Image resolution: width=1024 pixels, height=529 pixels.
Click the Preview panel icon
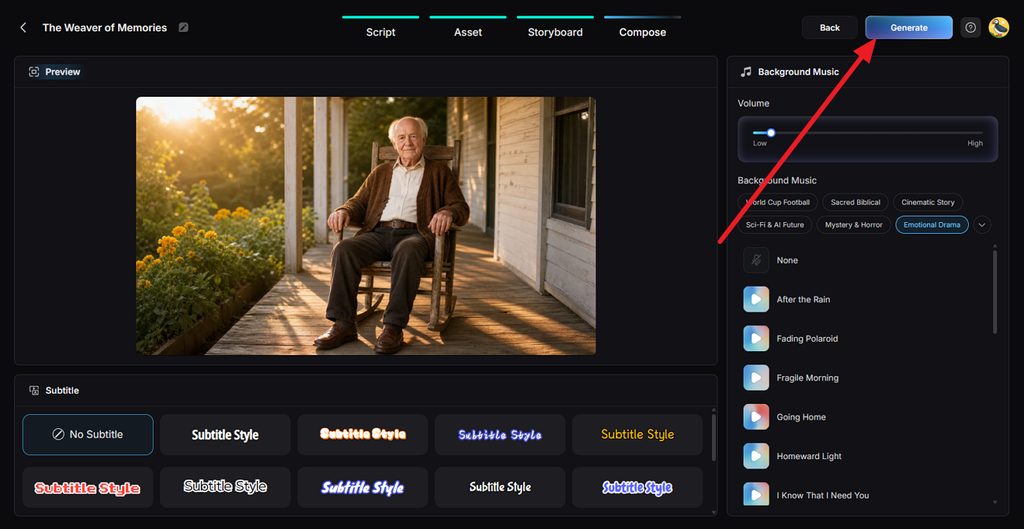[x=34, y=72]
